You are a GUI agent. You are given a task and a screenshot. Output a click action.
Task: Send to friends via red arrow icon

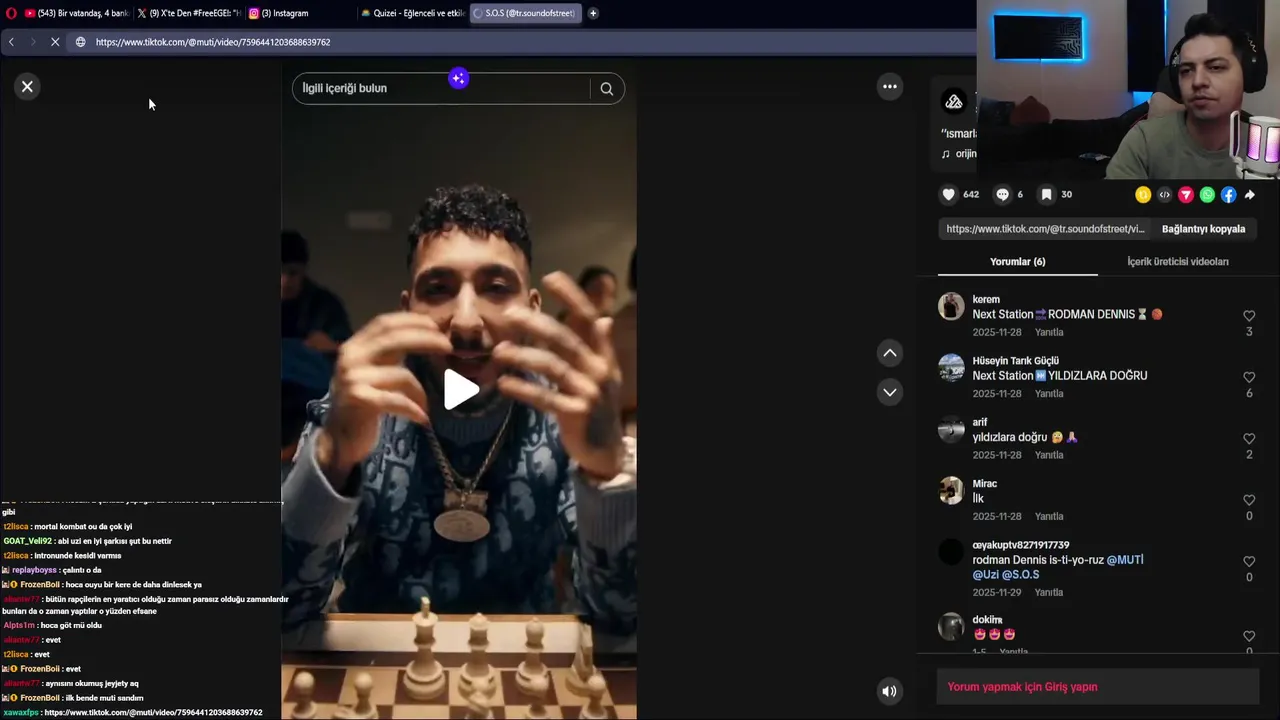(1186, 195)
